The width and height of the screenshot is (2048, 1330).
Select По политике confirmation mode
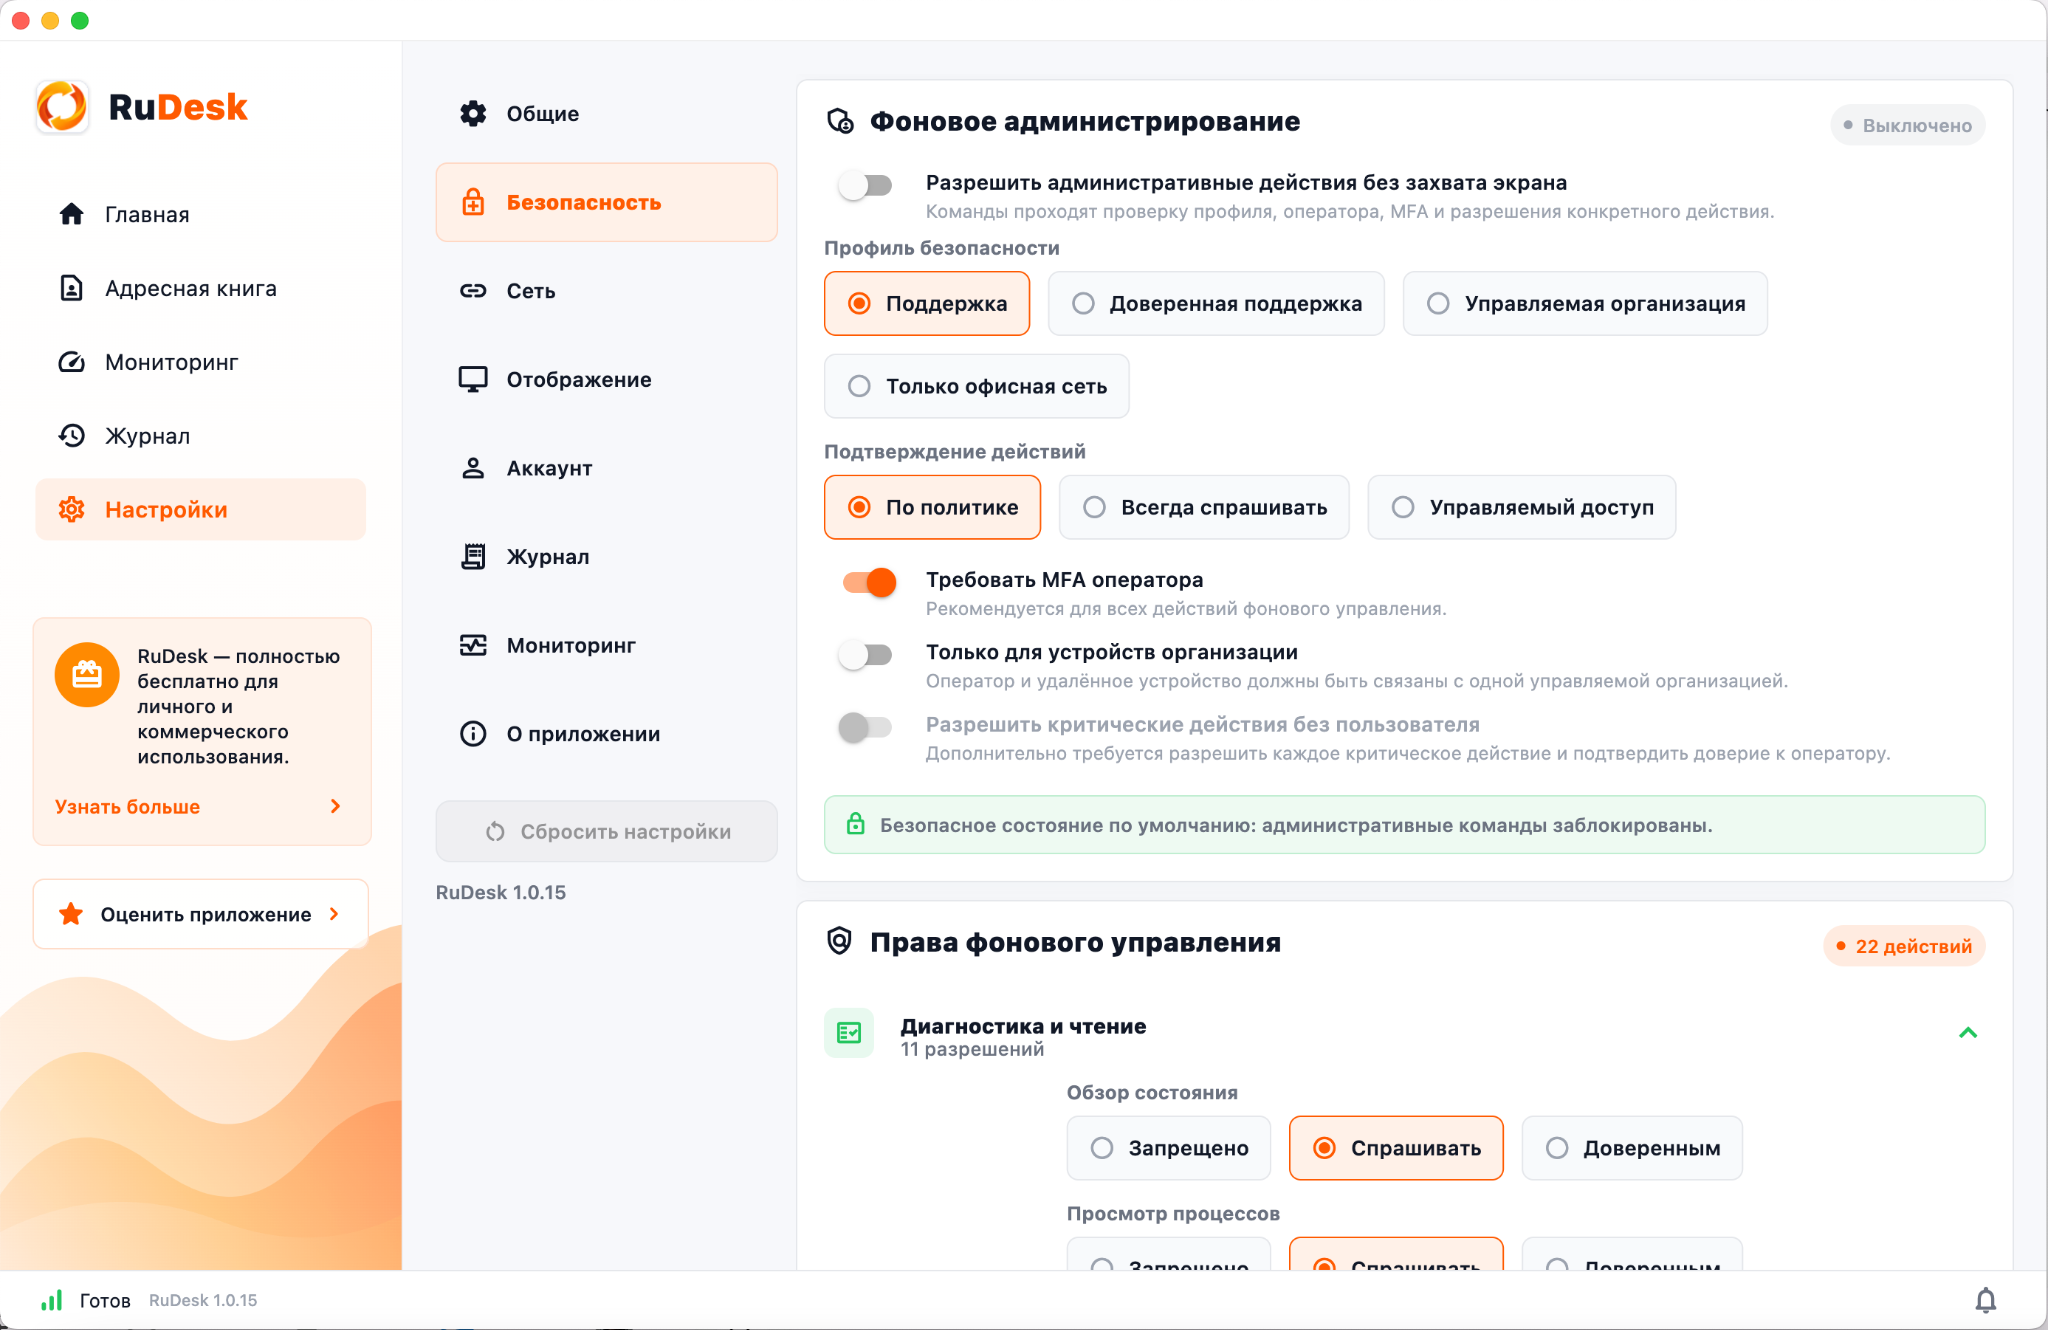(x=933, y=507)
